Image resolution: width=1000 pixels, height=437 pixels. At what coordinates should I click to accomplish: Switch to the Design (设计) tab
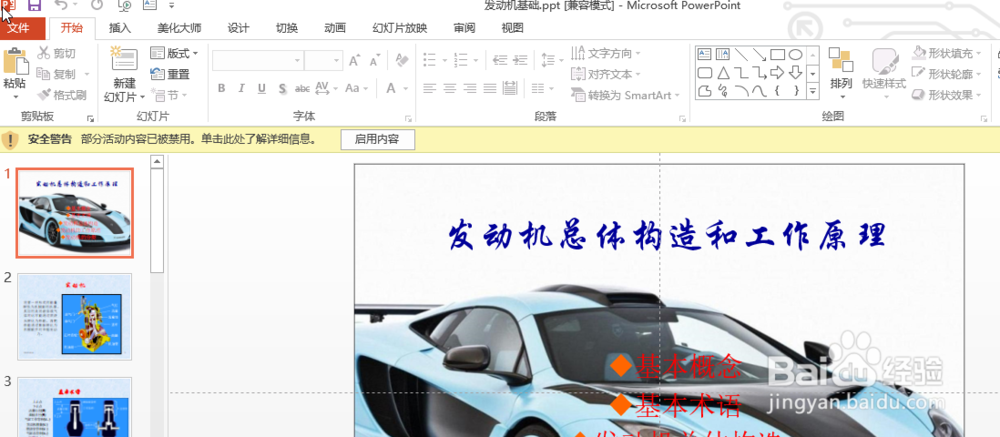239,28
